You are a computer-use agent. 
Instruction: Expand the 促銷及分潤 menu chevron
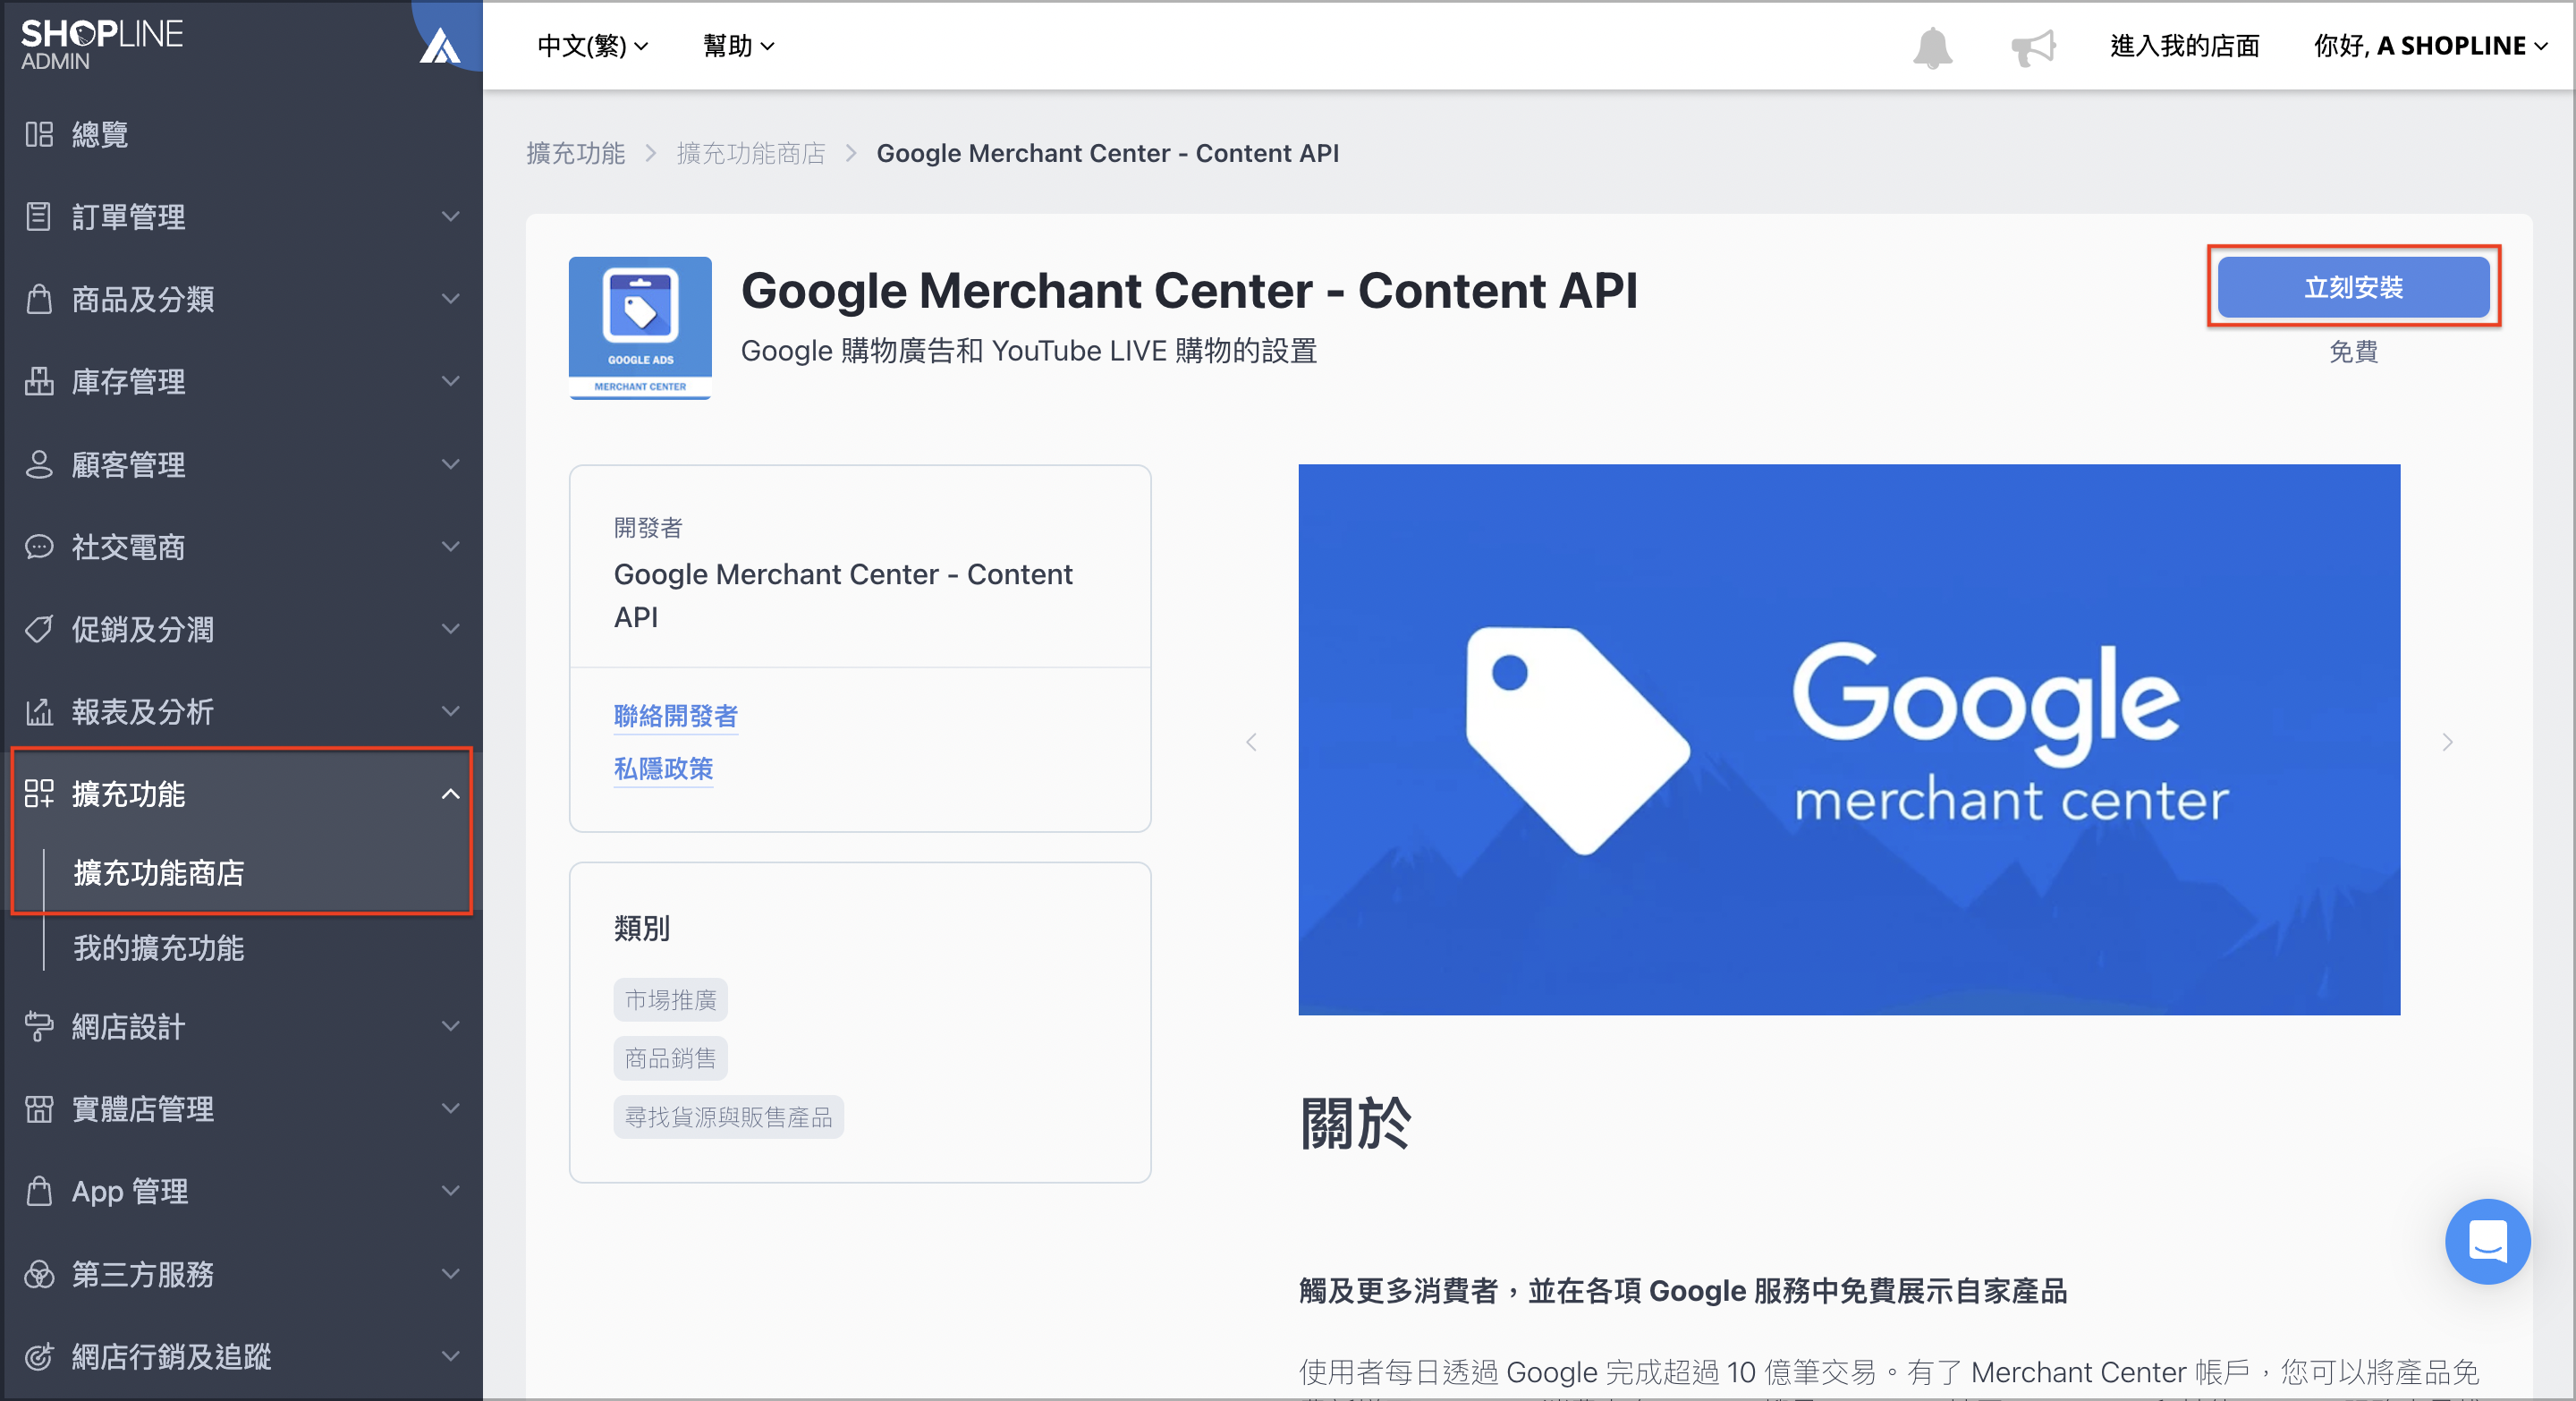pyautogui.click(x=451, y=629)
